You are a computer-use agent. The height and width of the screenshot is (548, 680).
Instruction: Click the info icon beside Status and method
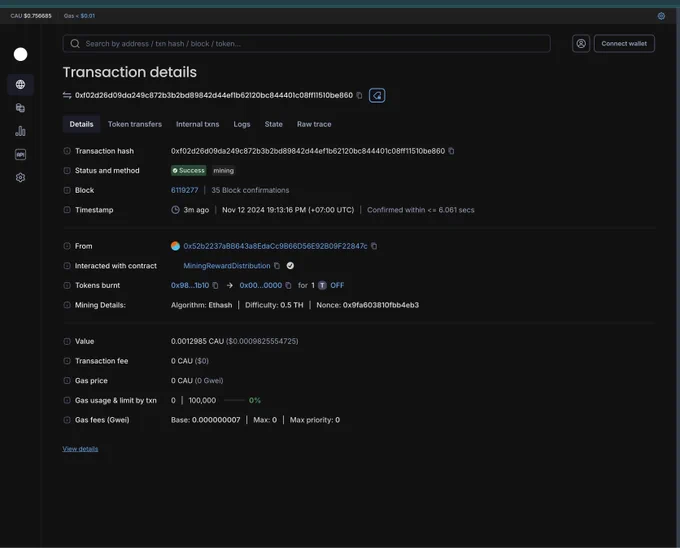pos(67,170)
